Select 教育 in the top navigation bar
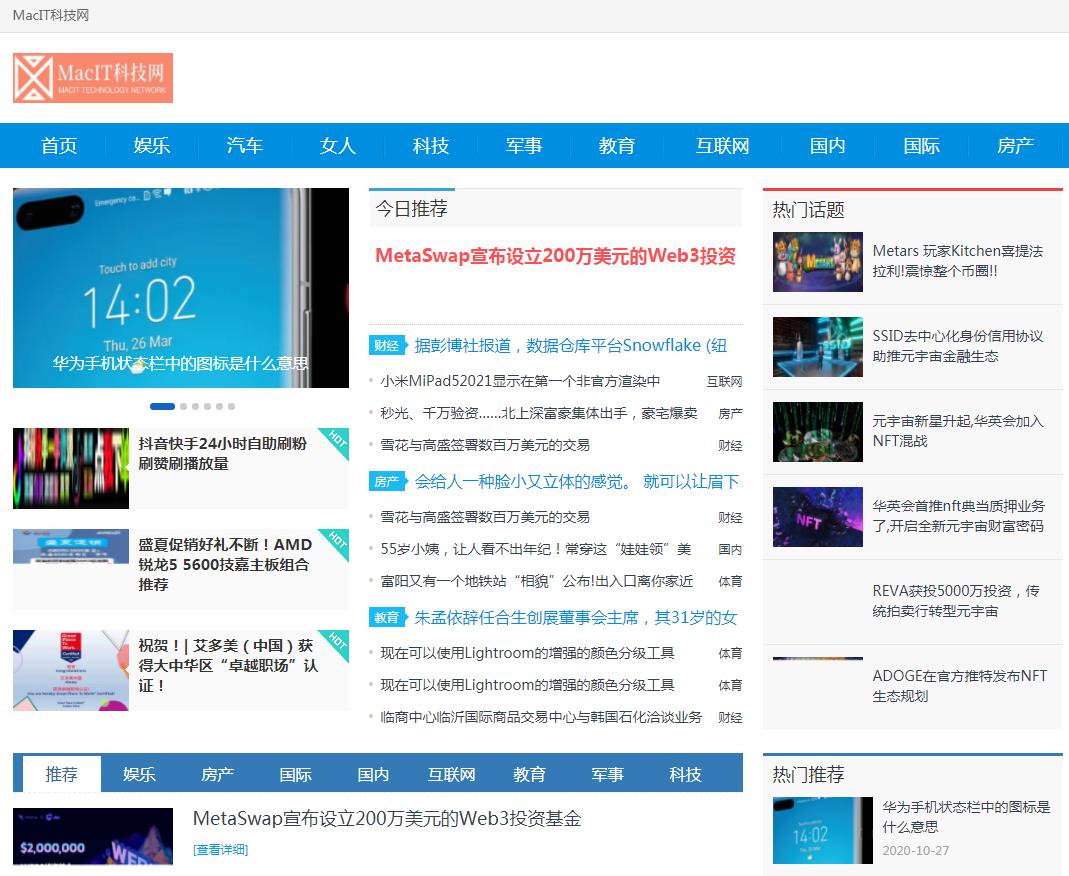1069x876 pixels. (617, 145)
